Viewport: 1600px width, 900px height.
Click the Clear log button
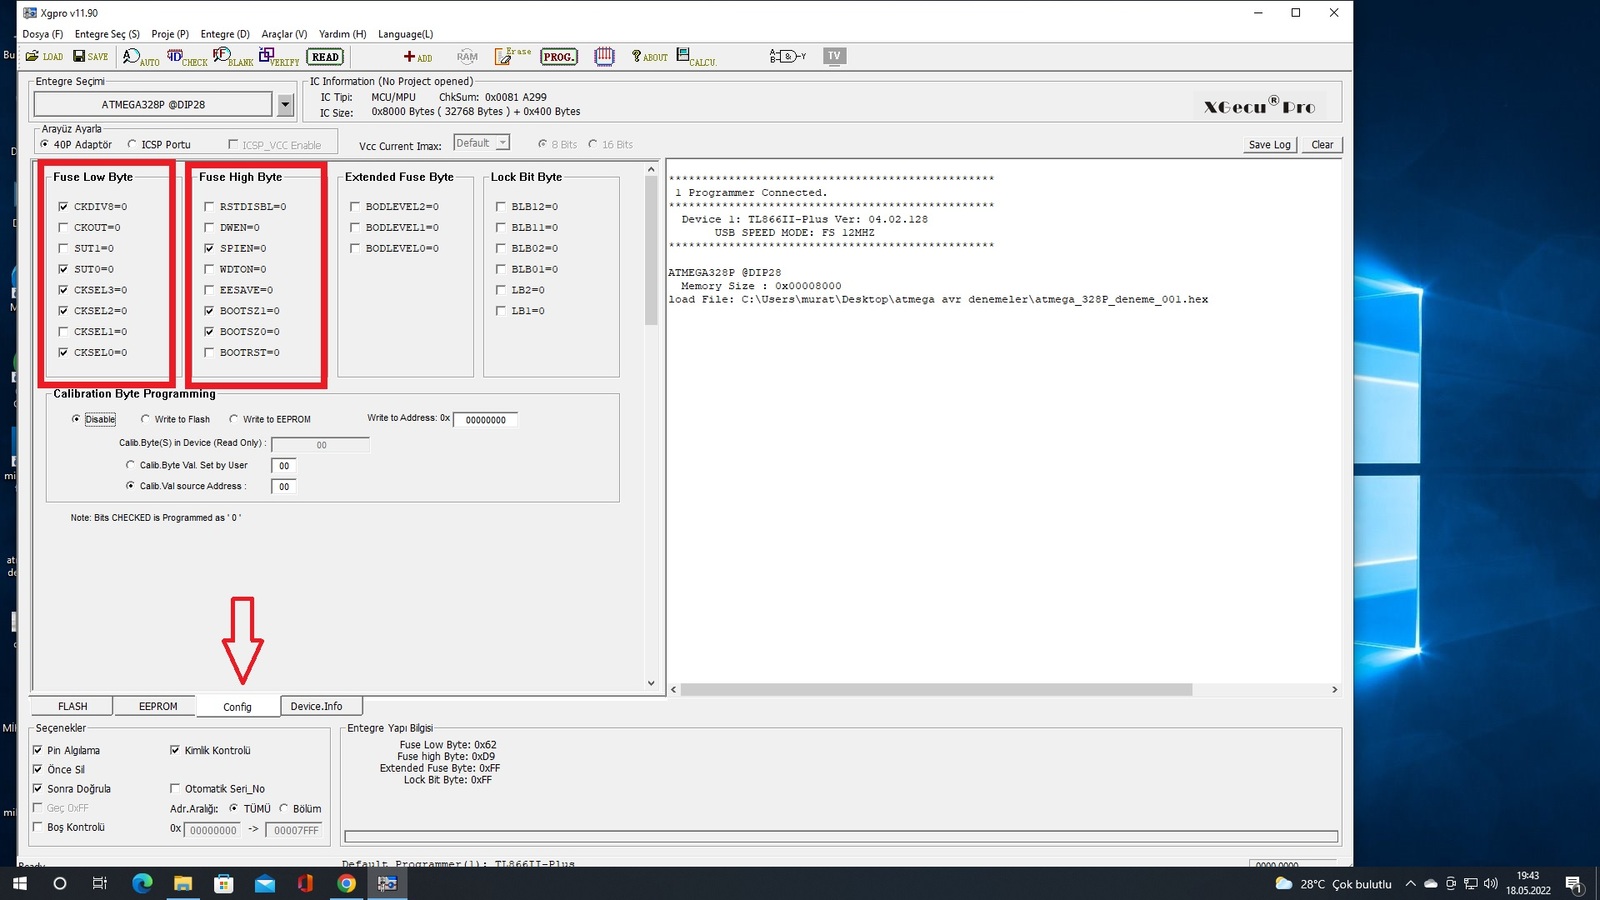coord(1322,144)
